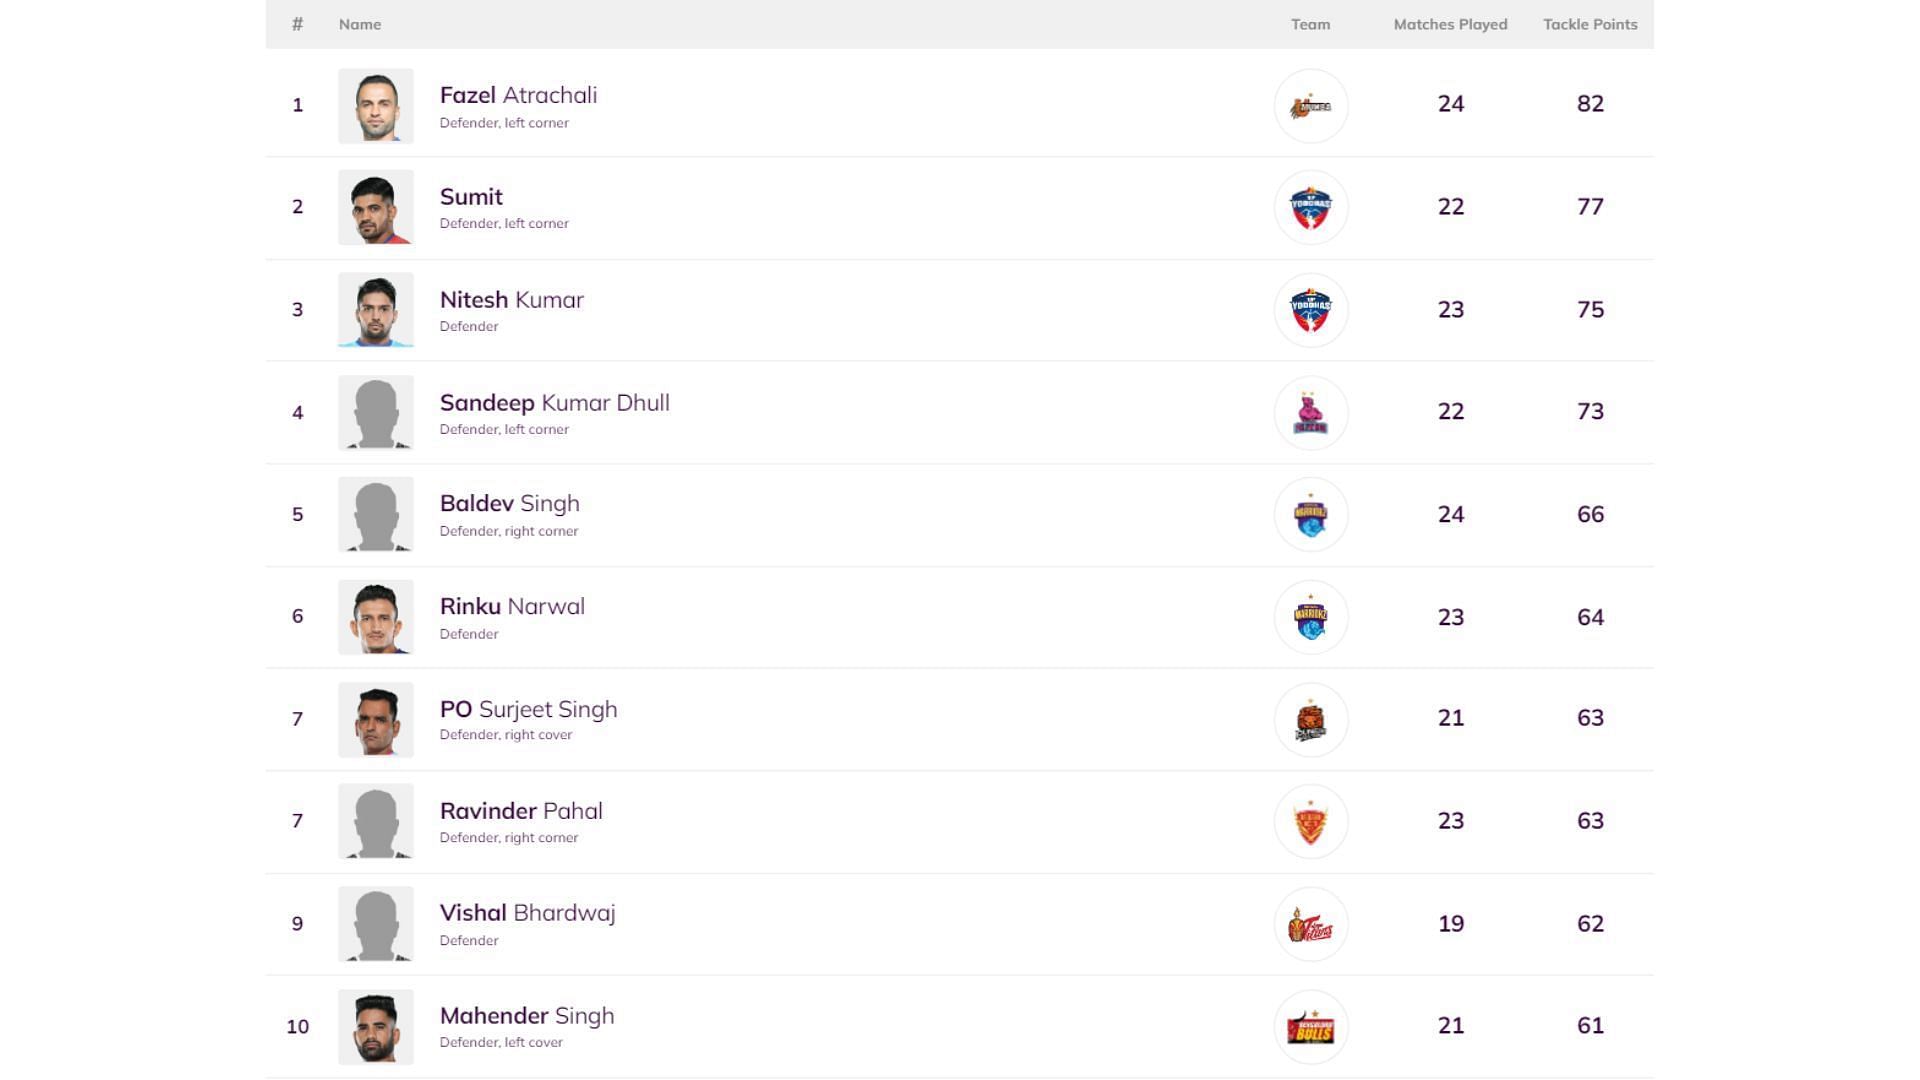Open Sumit's player profile link
Viewport: 1920px width, 1080px height.
(471, 197)
